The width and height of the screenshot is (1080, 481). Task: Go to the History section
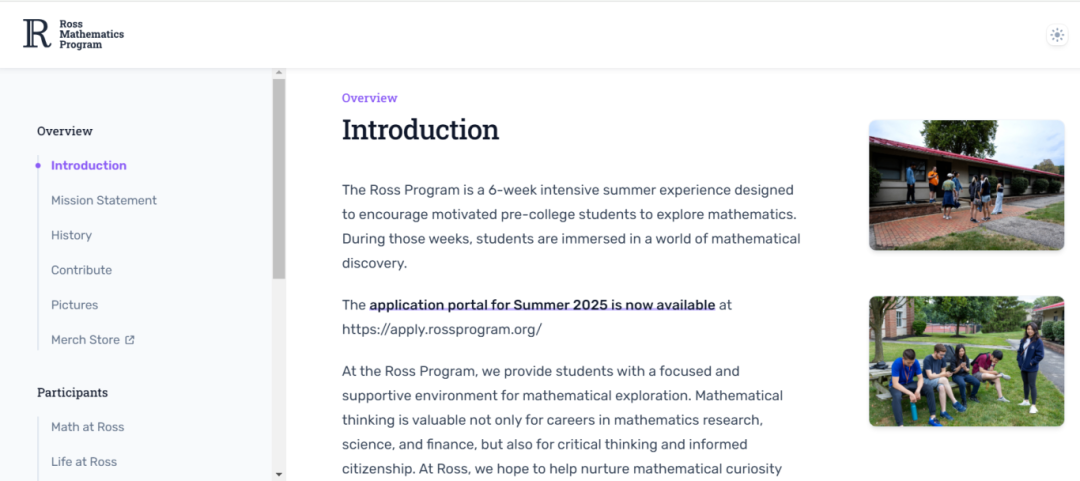[72, 235]
